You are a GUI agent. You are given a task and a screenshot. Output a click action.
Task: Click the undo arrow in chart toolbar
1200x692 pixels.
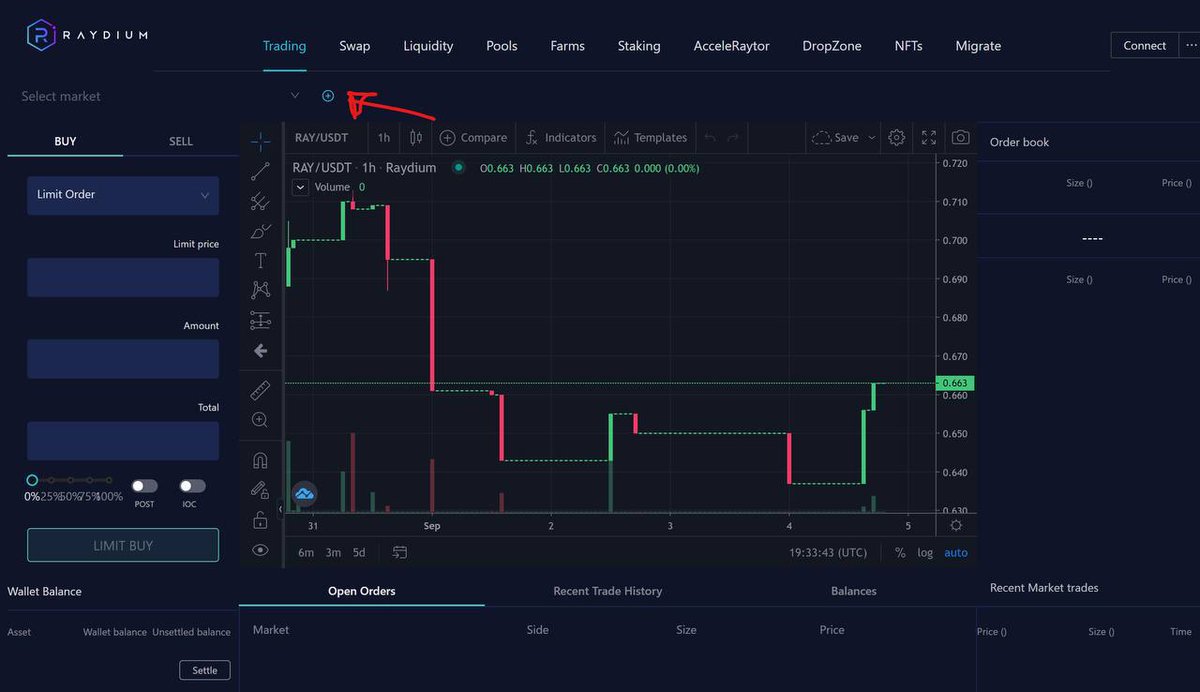[x=710, y=138]
